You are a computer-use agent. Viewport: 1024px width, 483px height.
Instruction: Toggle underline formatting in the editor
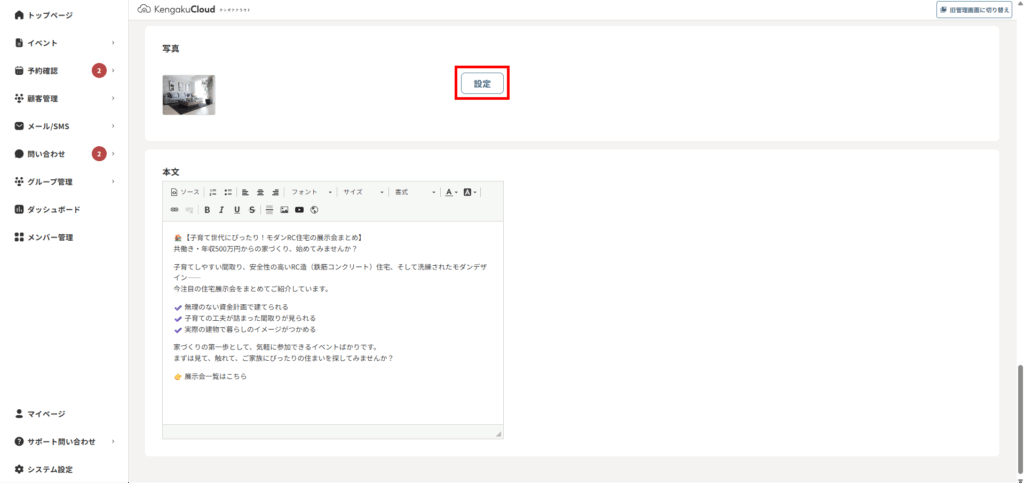pos(237,210)
